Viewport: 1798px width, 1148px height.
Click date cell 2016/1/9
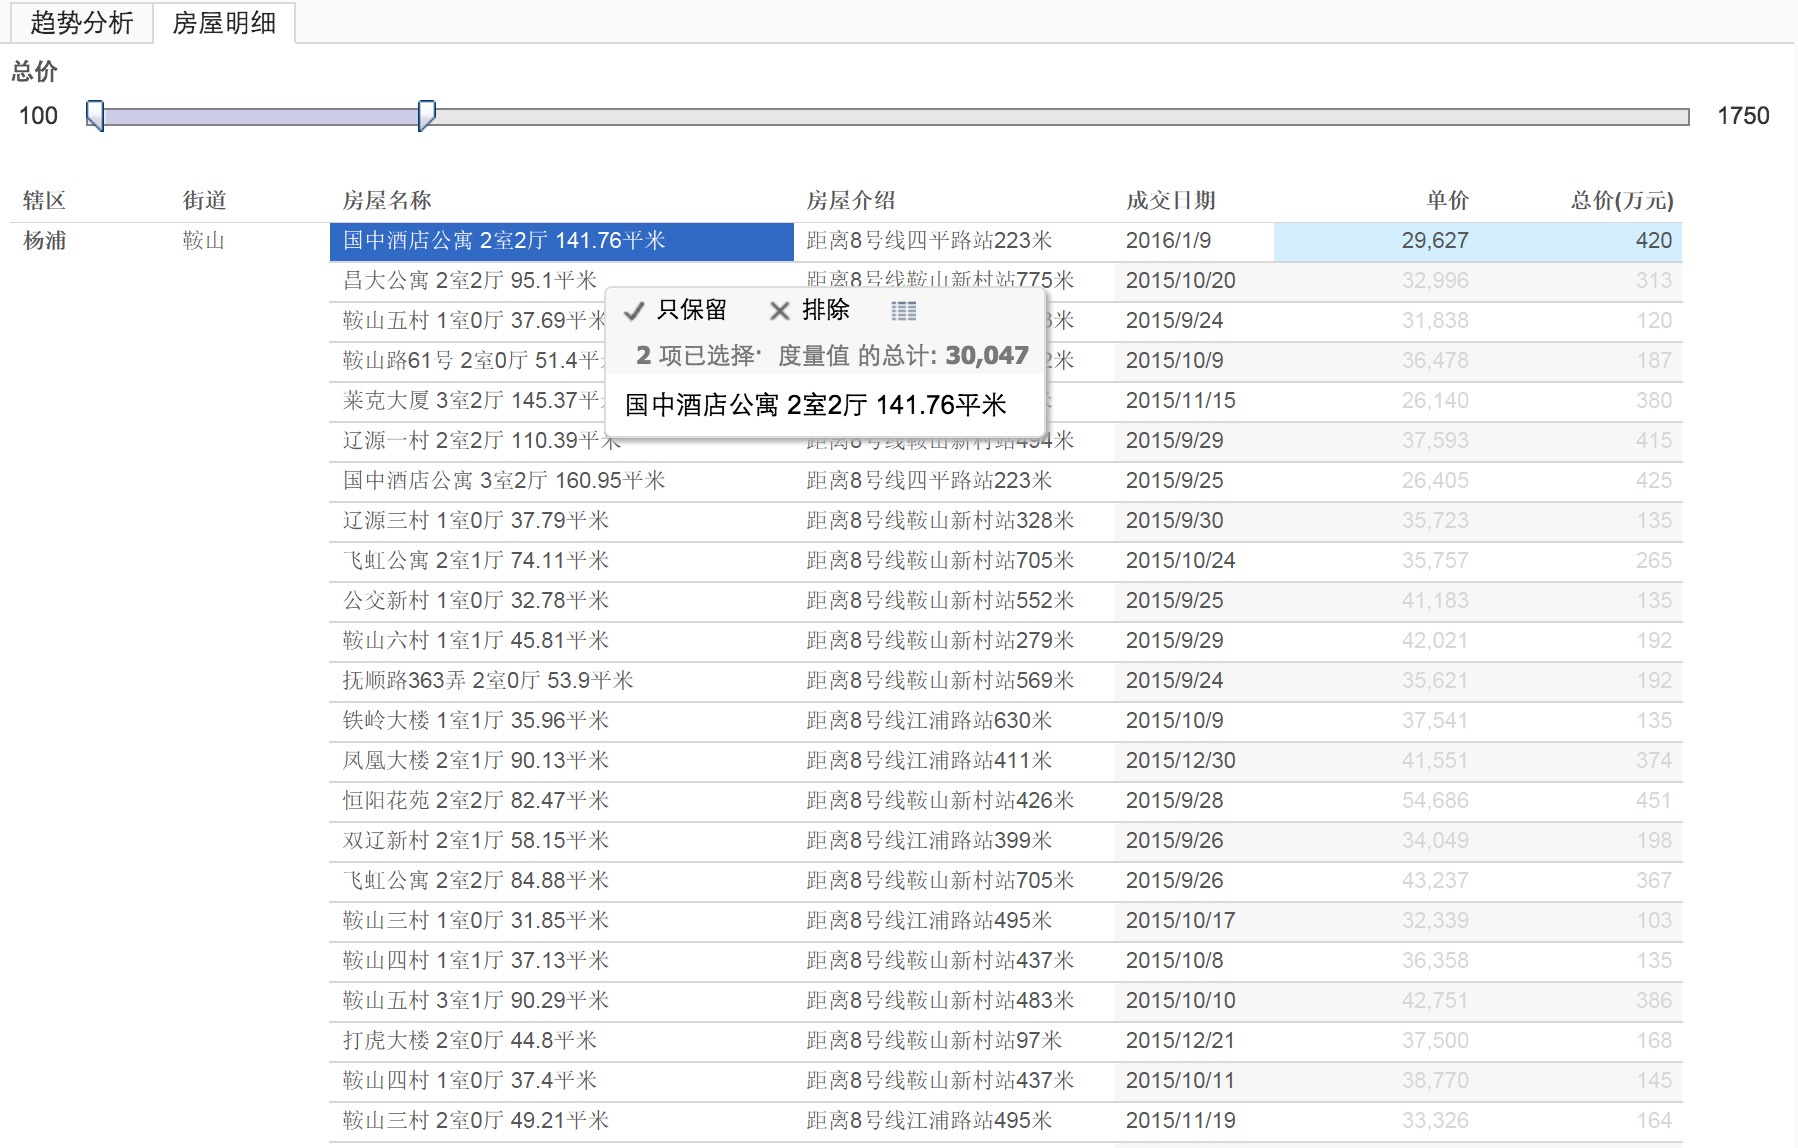tap(1168, 240)
